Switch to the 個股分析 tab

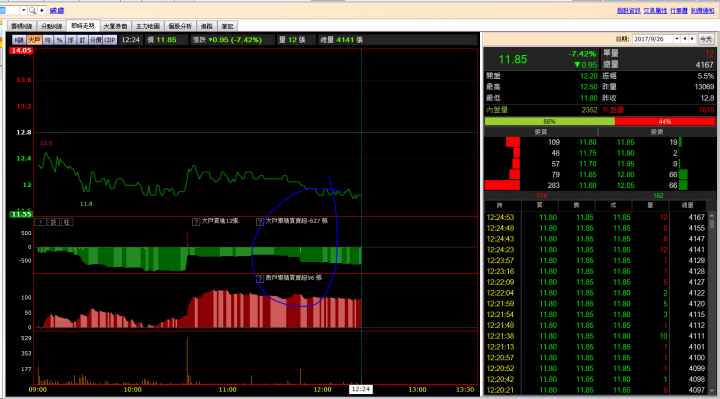pyautogui.click(x=180, y=26)
